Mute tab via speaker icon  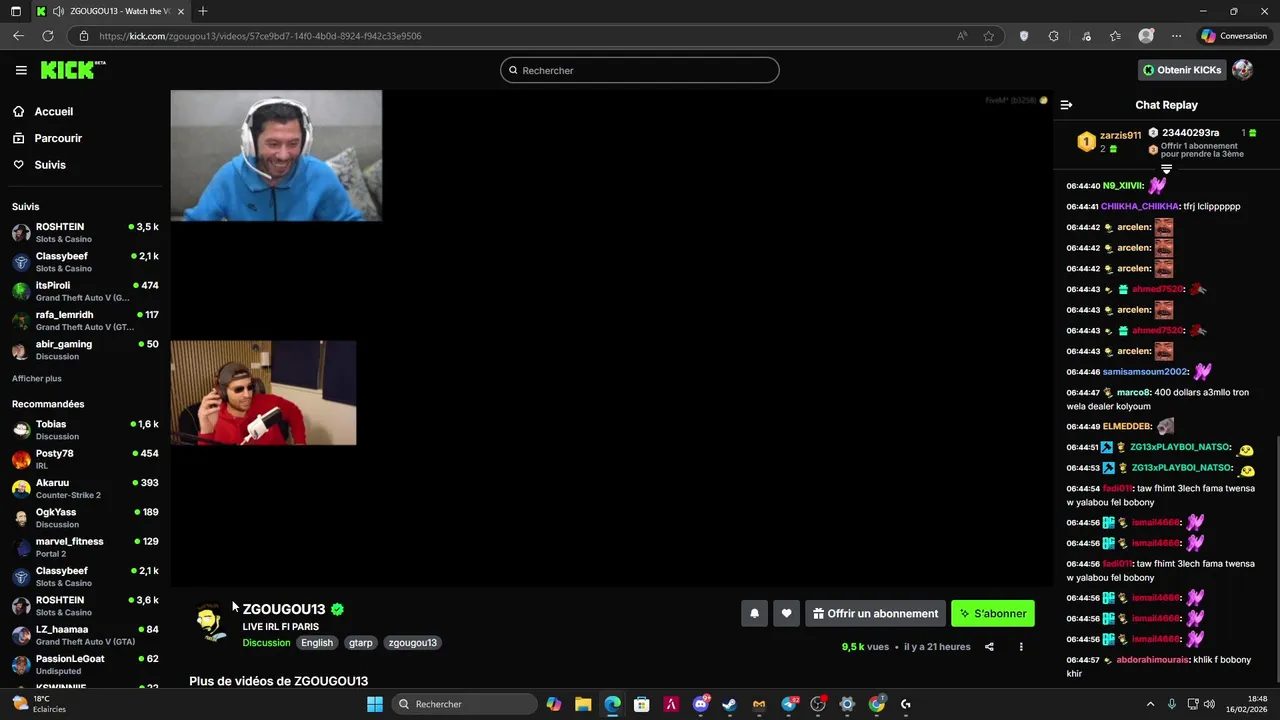point(59,11)
